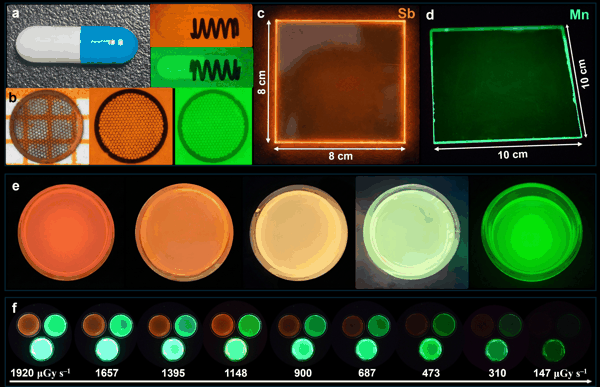Click the '147 µGy s⁻¹' dose label

560,373
